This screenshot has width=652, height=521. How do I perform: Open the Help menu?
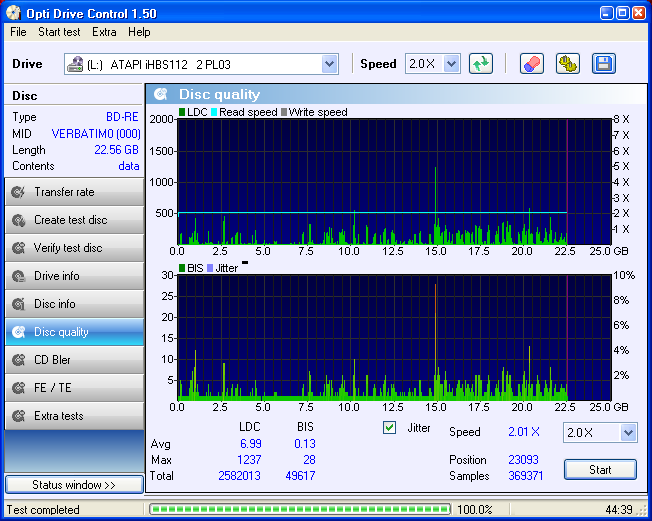pos(139,32)
